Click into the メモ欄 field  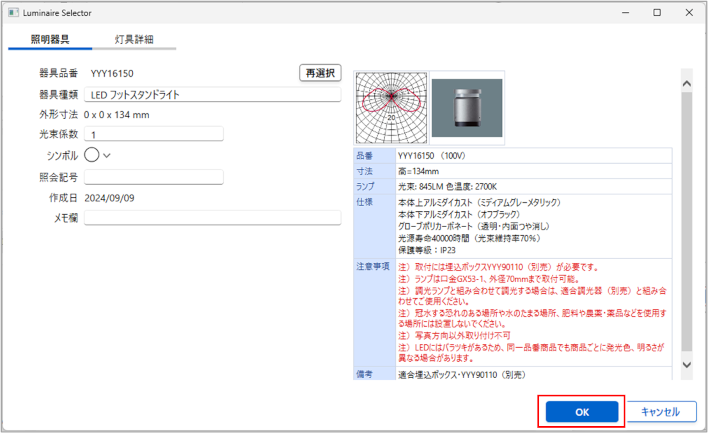[213, 217]
